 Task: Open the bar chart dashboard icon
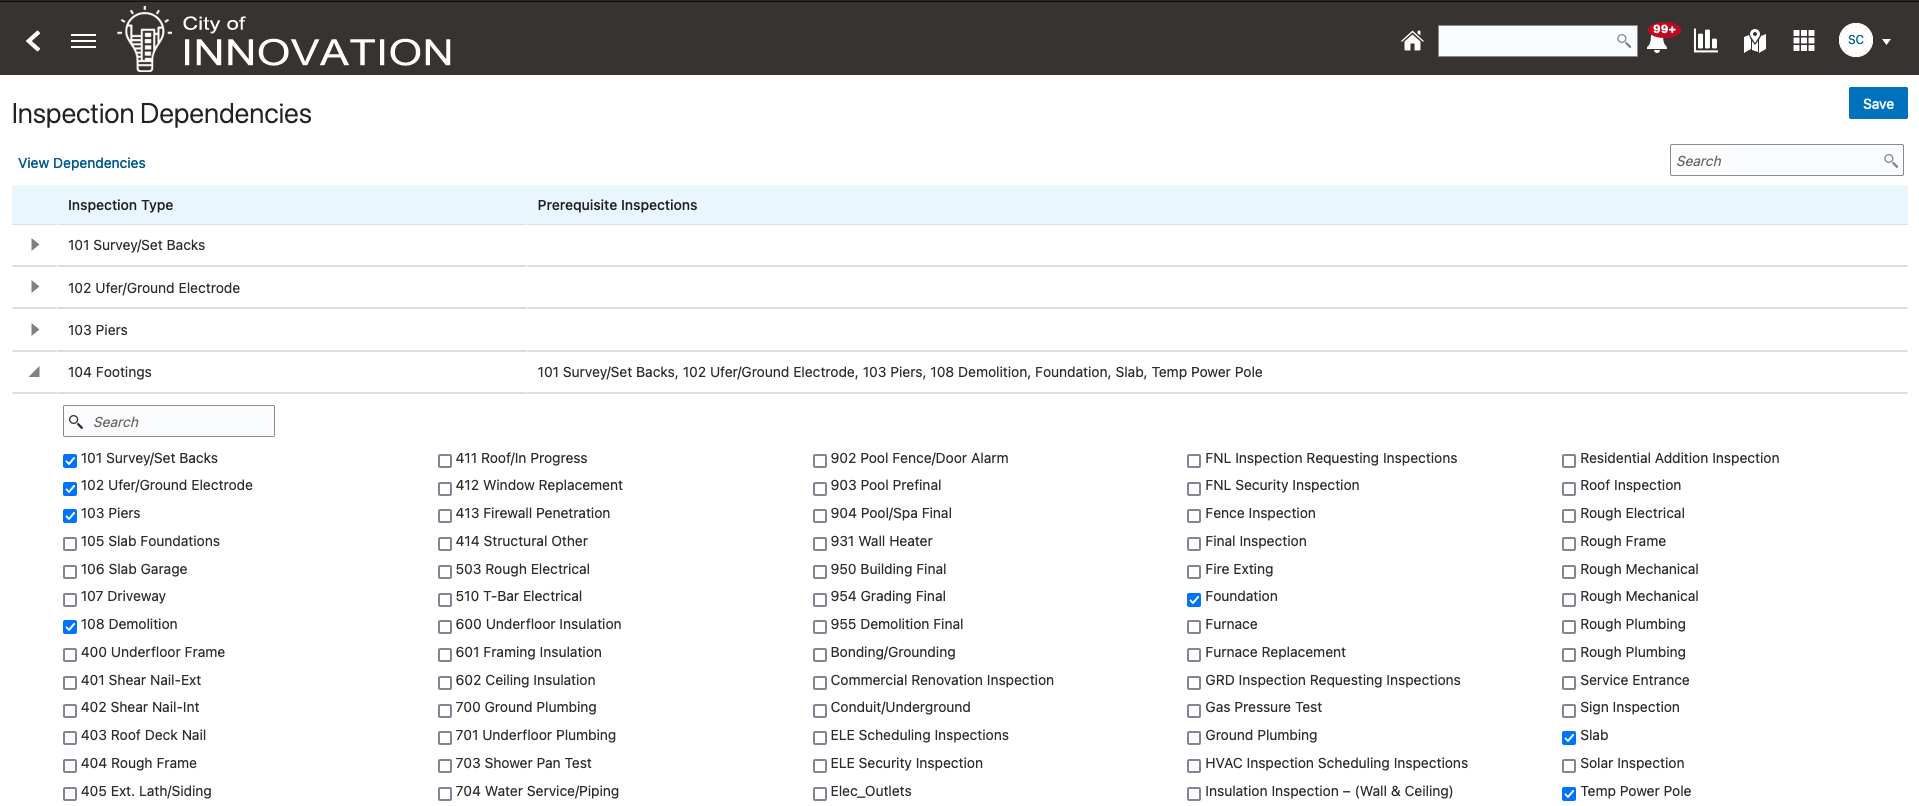click(1706, 41)
